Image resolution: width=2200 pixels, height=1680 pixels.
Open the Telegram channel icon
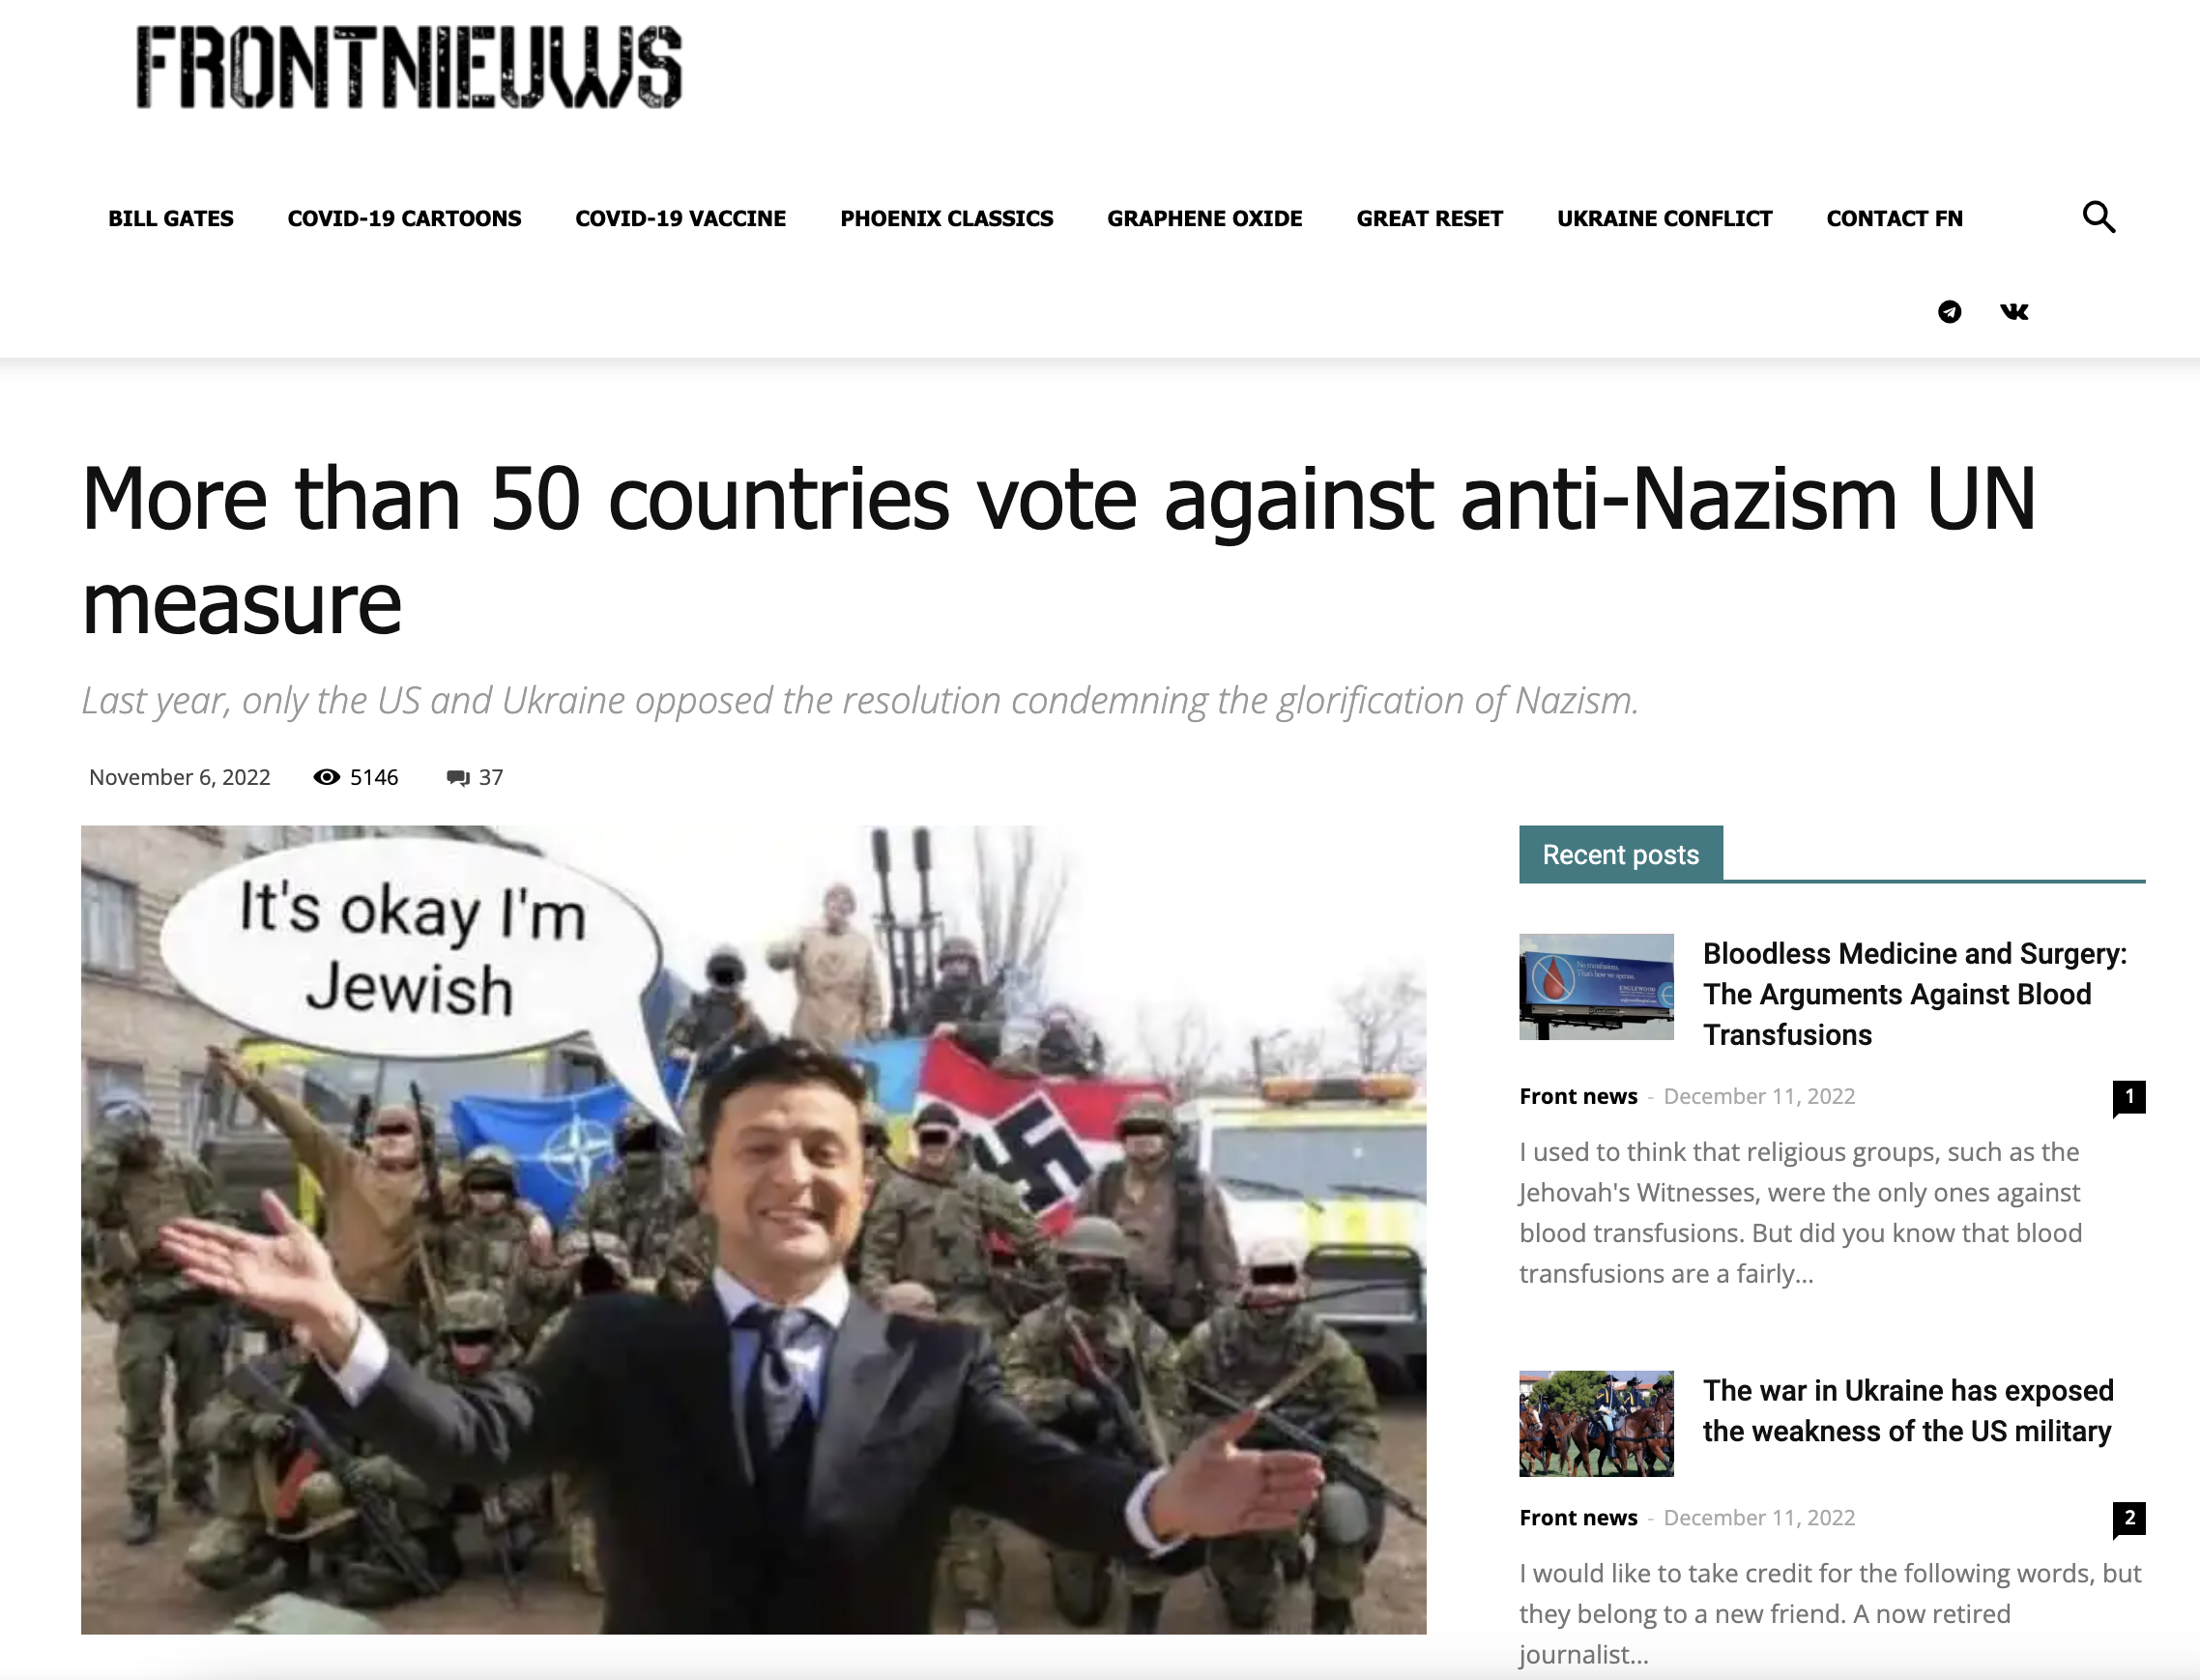[1949, 312]
